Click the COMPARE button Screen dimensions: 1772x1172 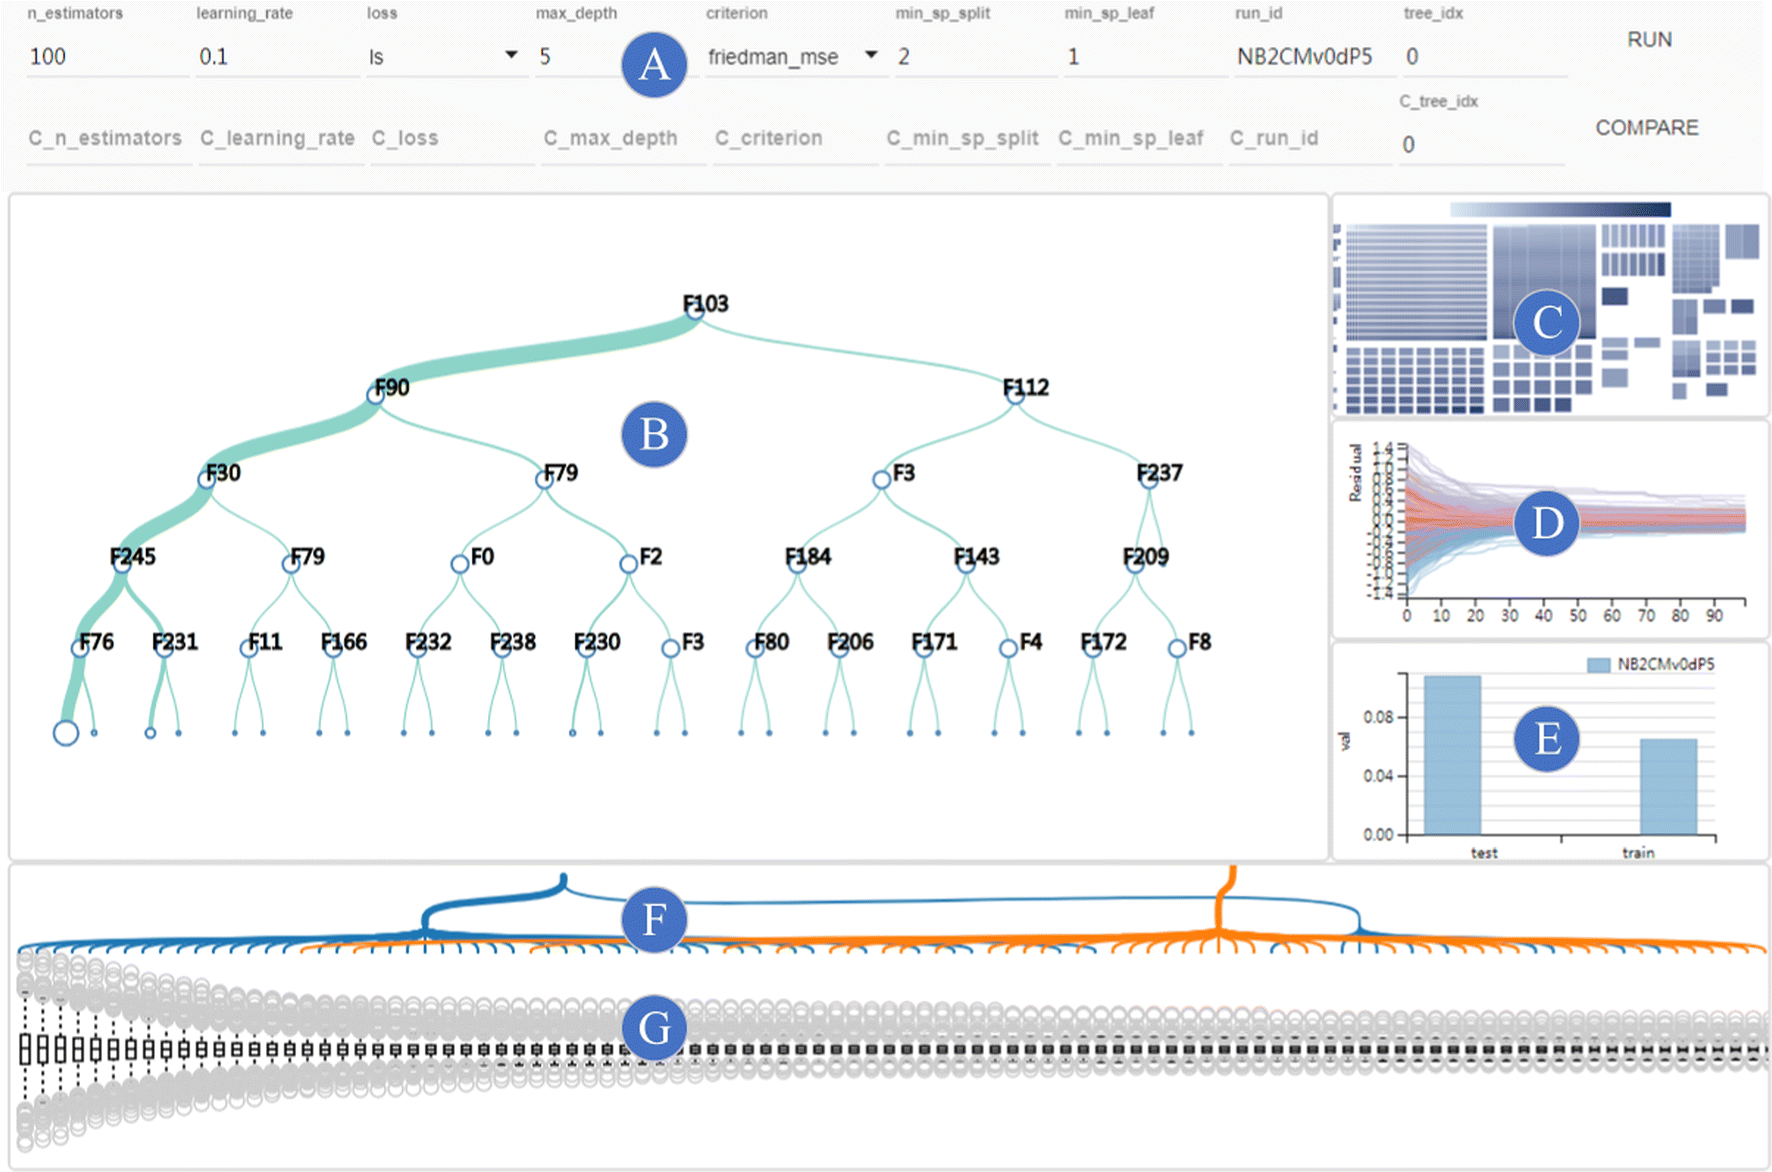(1646, 128)
